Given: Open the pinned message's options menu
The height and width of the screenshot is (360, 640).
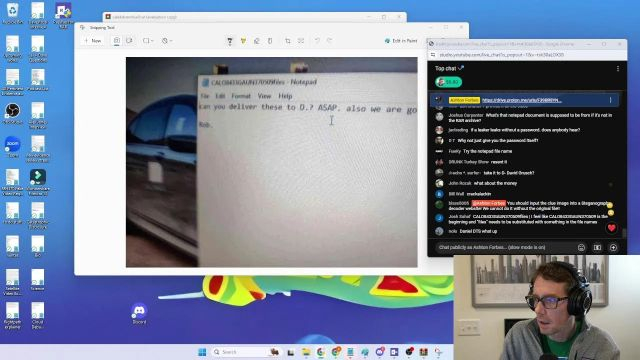Looking at the screenshot, I should (x=611, y=100).
